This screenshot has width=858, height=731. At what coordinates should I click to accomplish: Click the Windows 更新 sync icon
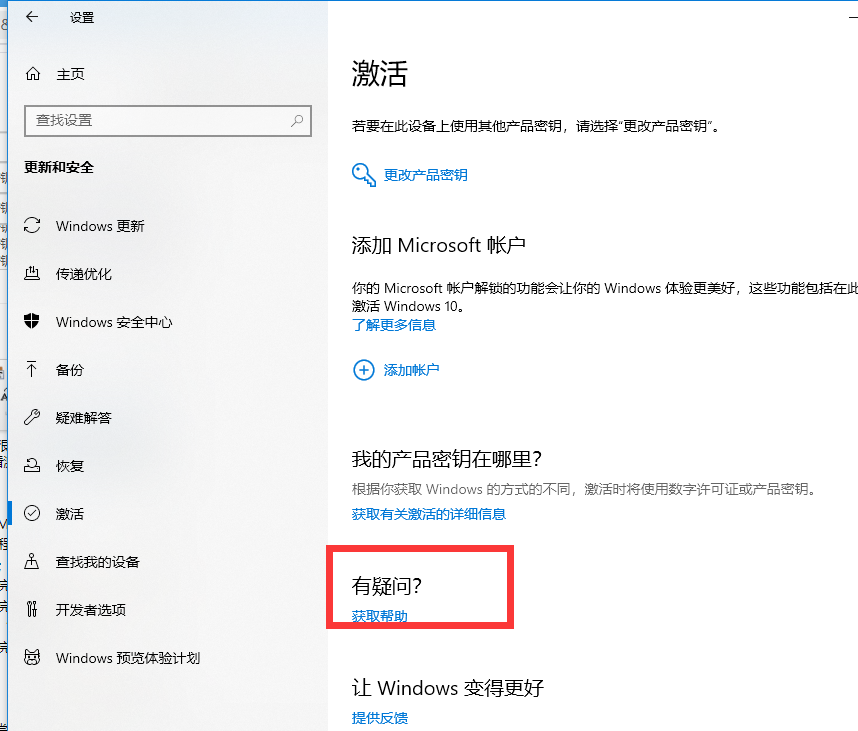tap(32, 225)
